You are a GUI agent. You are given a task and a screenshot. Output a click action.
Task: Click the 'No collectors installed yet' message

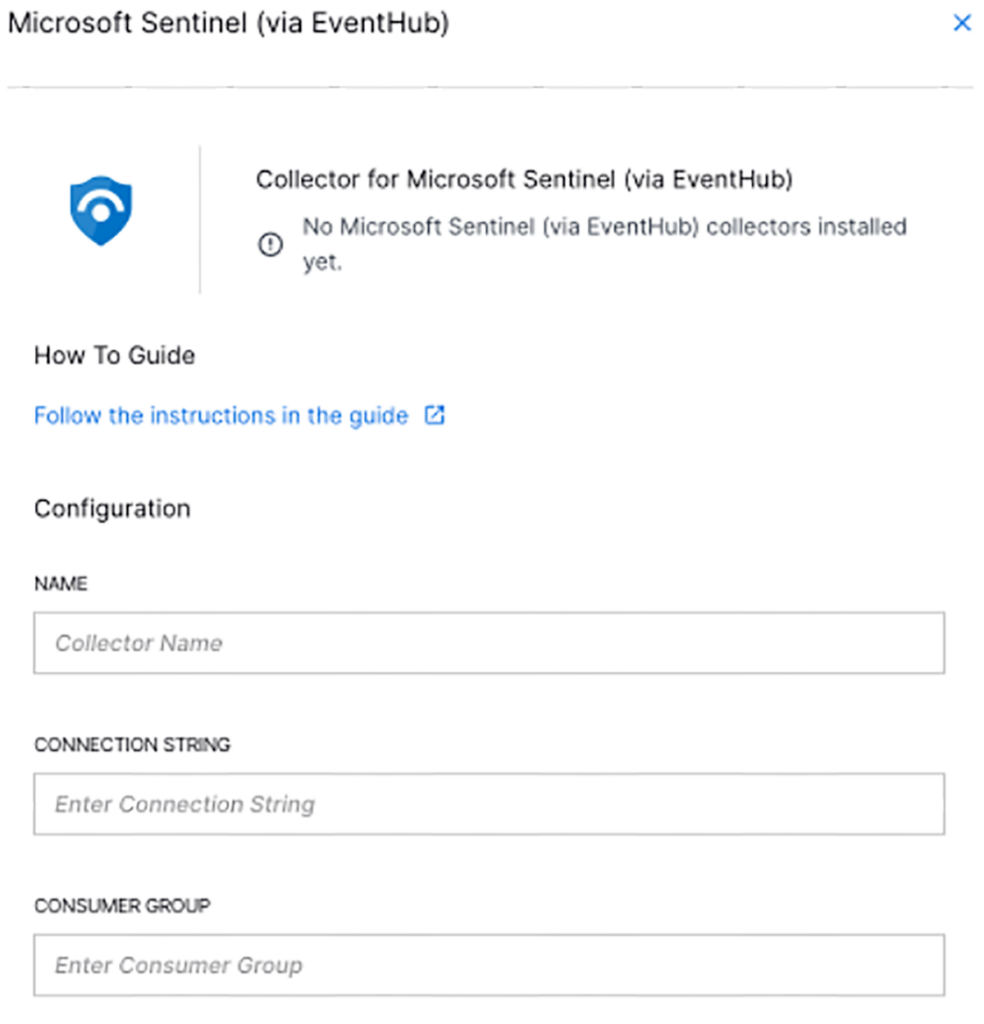click(604, 227)
